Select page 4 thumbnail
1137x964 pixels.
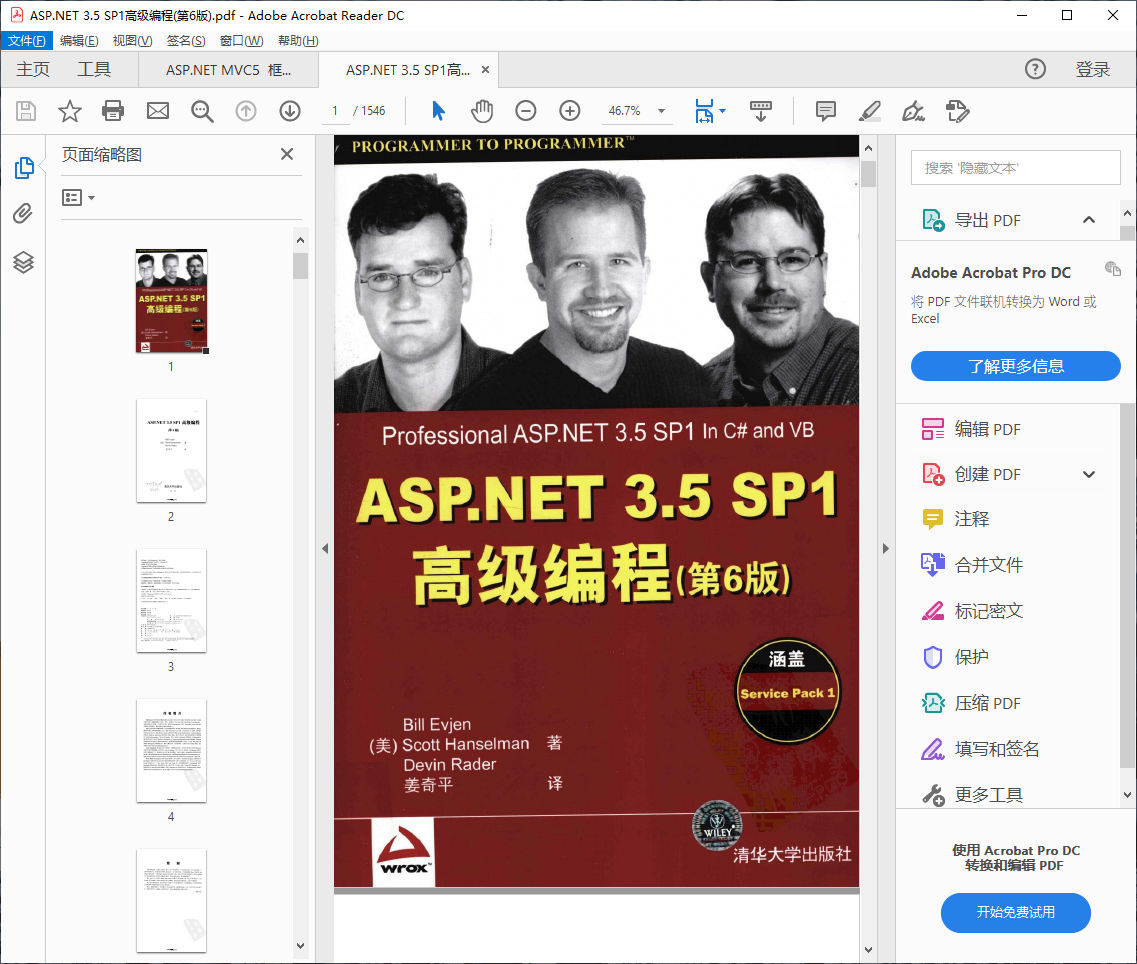pyautogui.click(x=172, y=751)
